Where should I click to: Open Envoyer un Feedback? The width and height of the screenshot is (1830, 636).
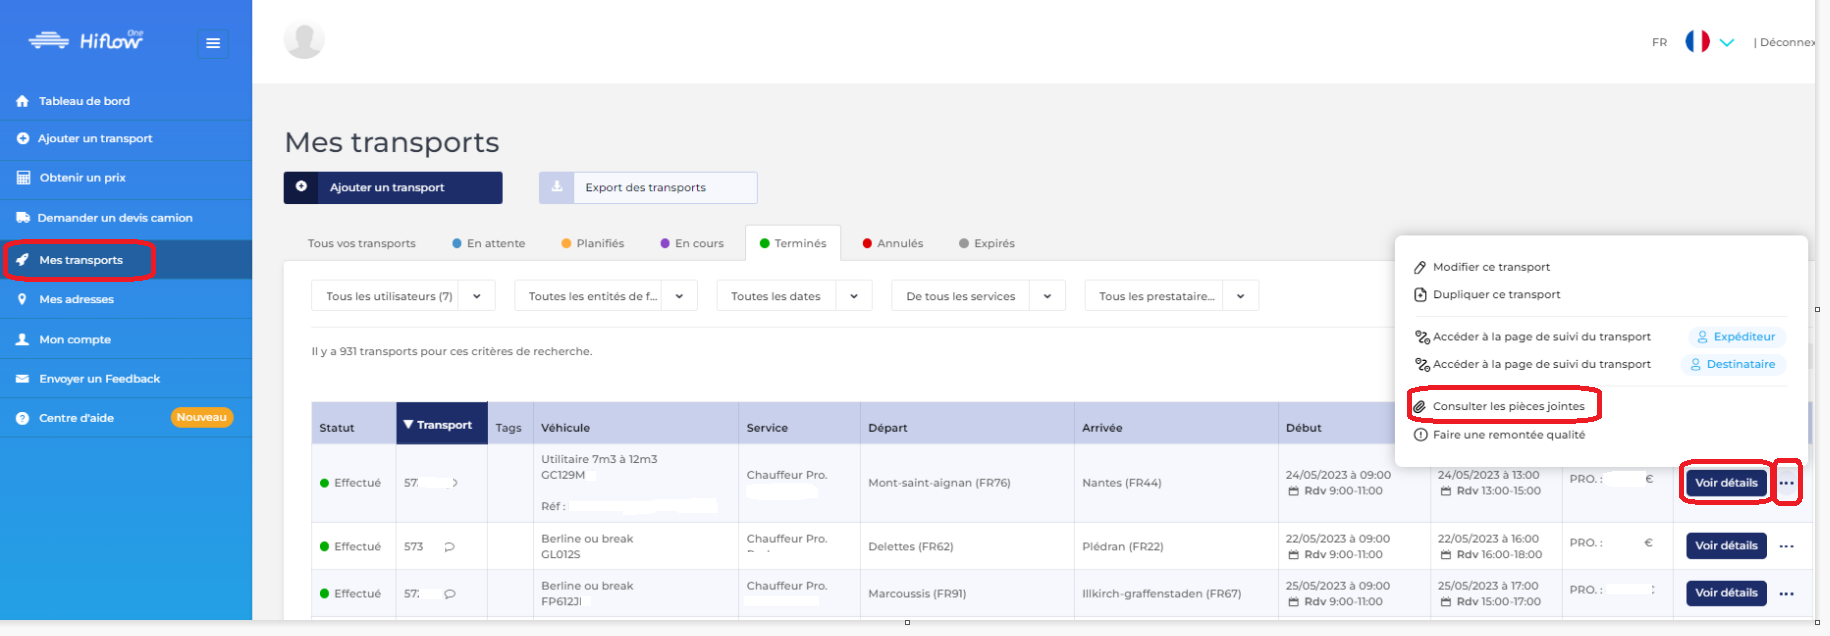[x=126, y=379]
